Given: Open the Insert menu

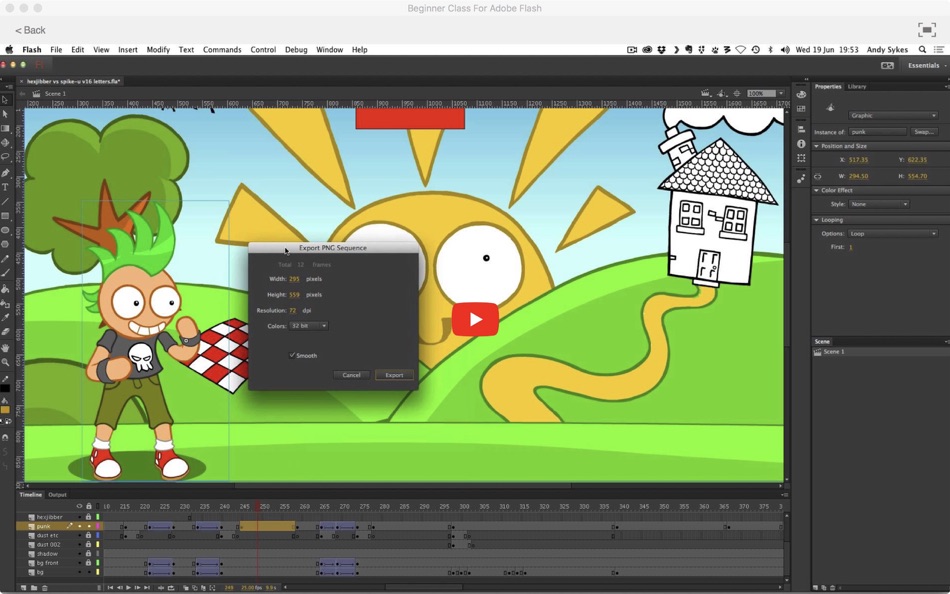Looking at the screenshot, I should (x=128, y=50).
